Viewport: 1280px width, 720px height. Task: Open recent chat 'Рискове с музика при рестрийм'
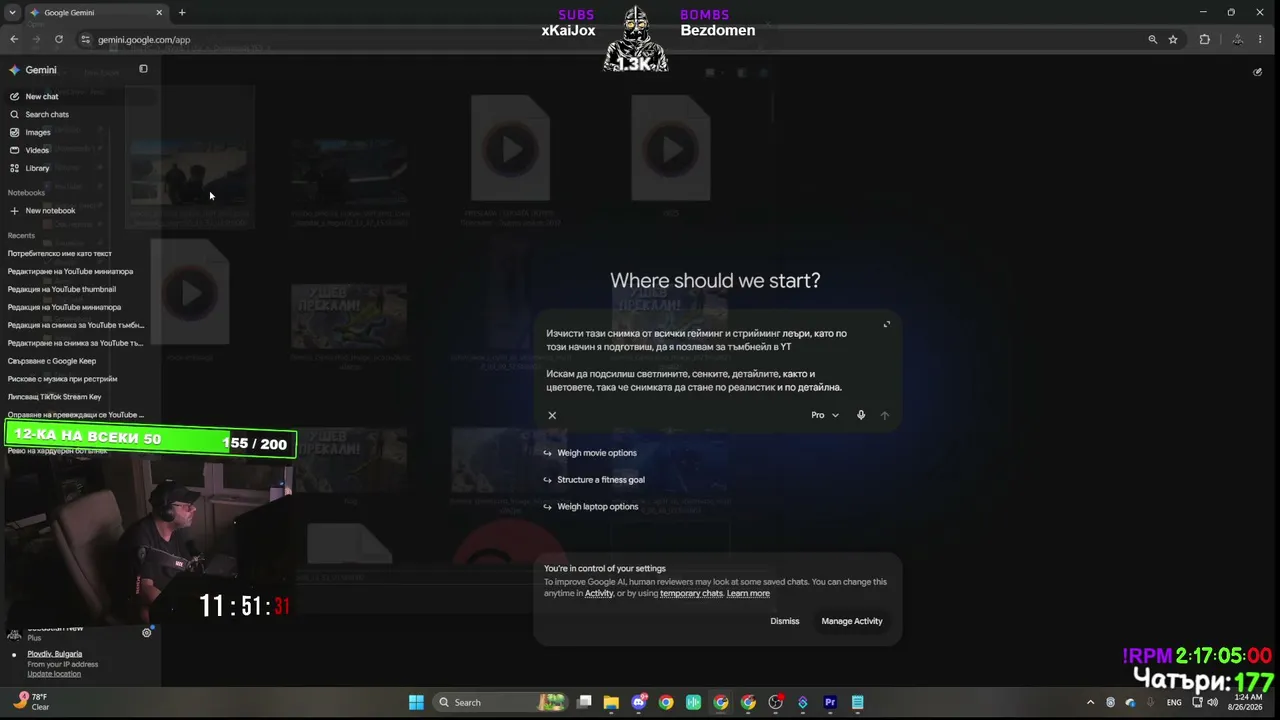pyautogui.click(x=62, y=379)
